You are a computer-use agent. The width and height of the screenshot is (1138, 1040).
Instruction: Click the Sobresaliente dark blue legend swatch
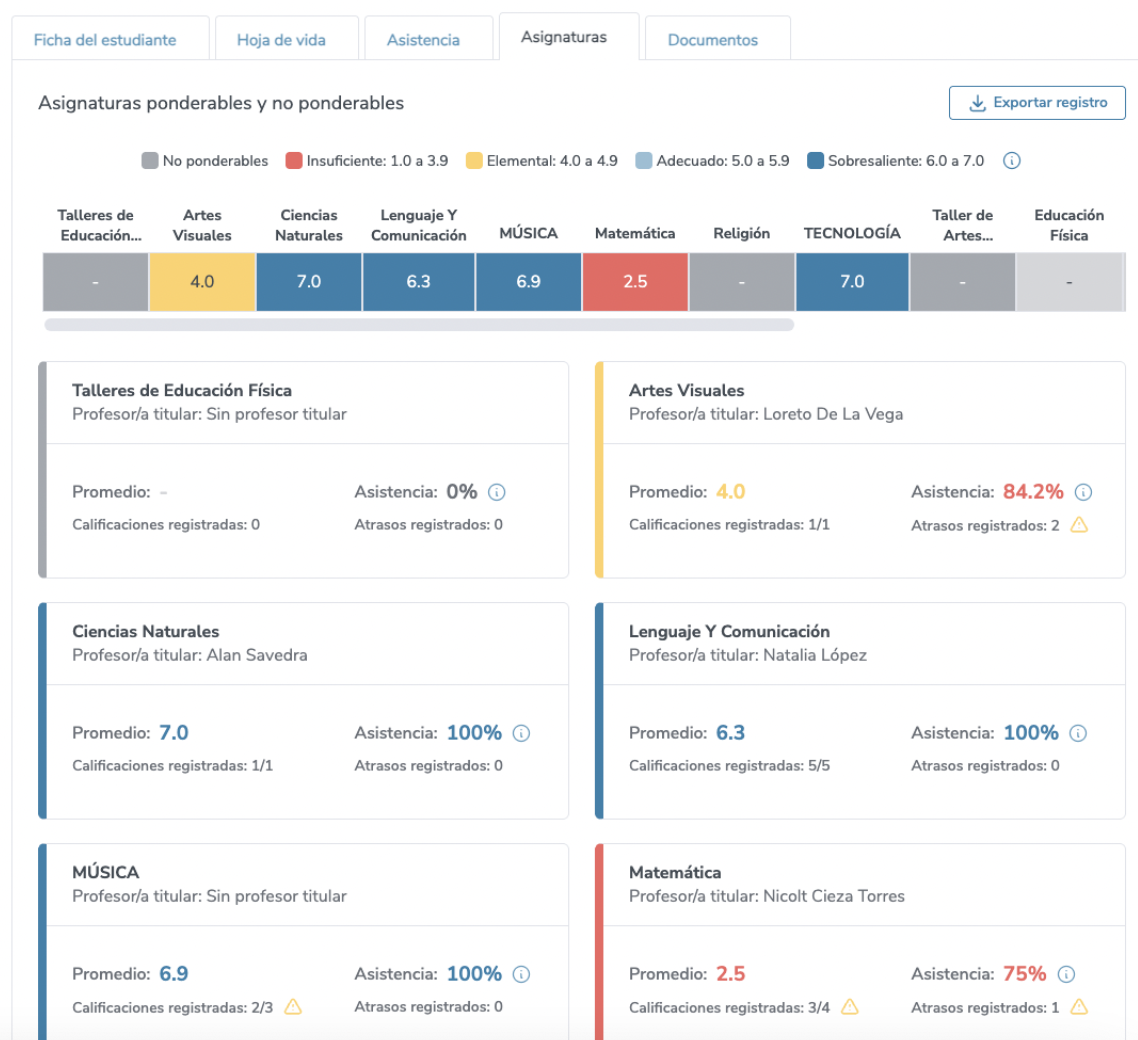(x=815, y=160)
